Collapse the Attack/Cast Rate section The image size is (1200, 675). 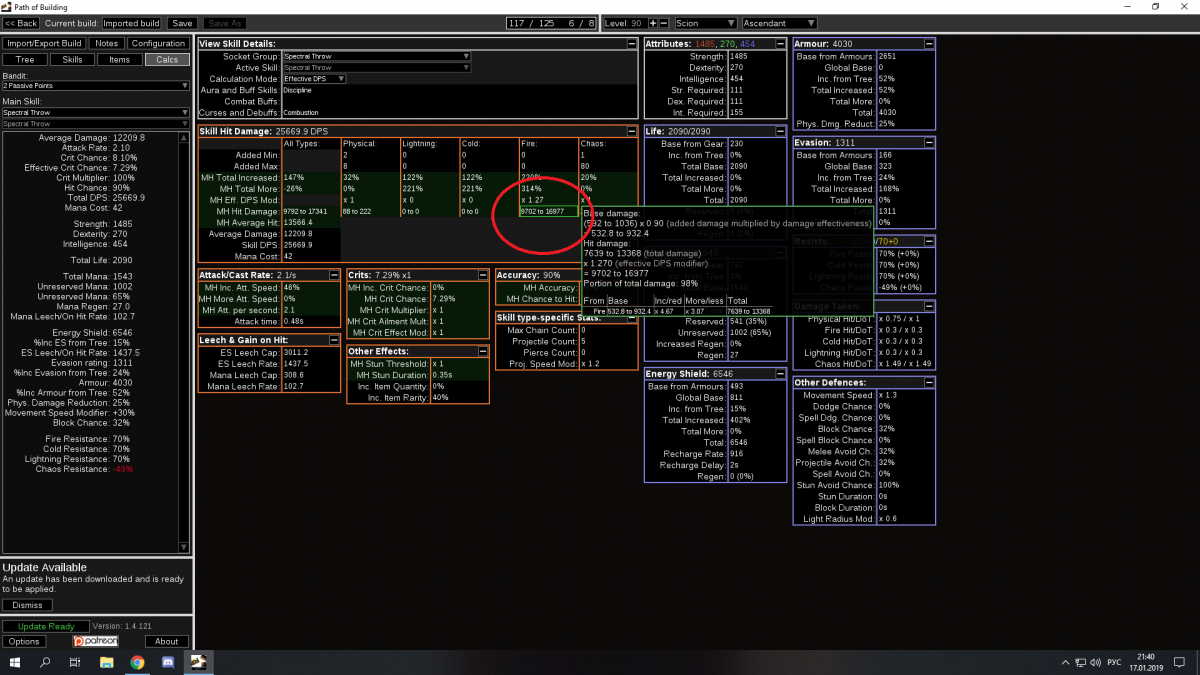click(x=335, y=274)
